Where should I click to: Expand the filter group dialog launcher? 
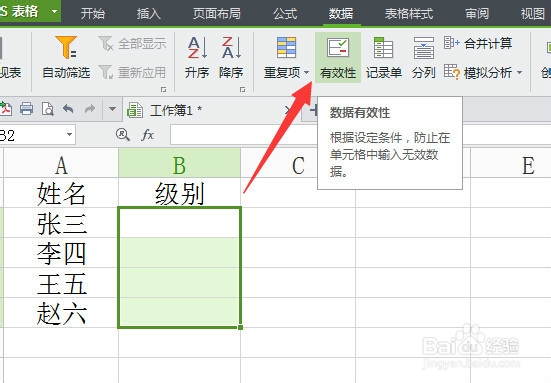coord(163,89)
